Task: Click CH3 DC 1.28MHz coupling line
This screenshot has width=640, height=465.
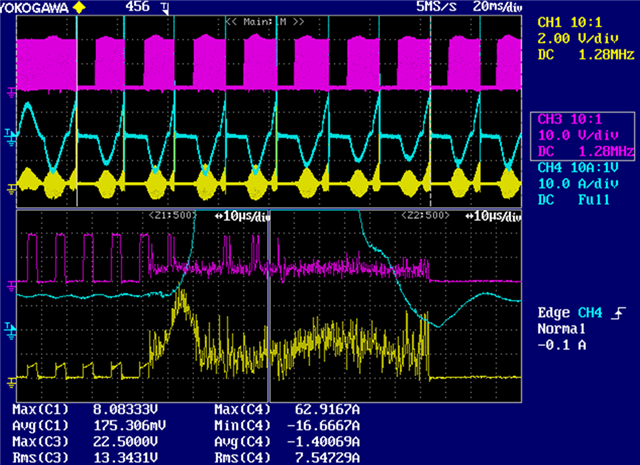Action: (x=586, y=151)
